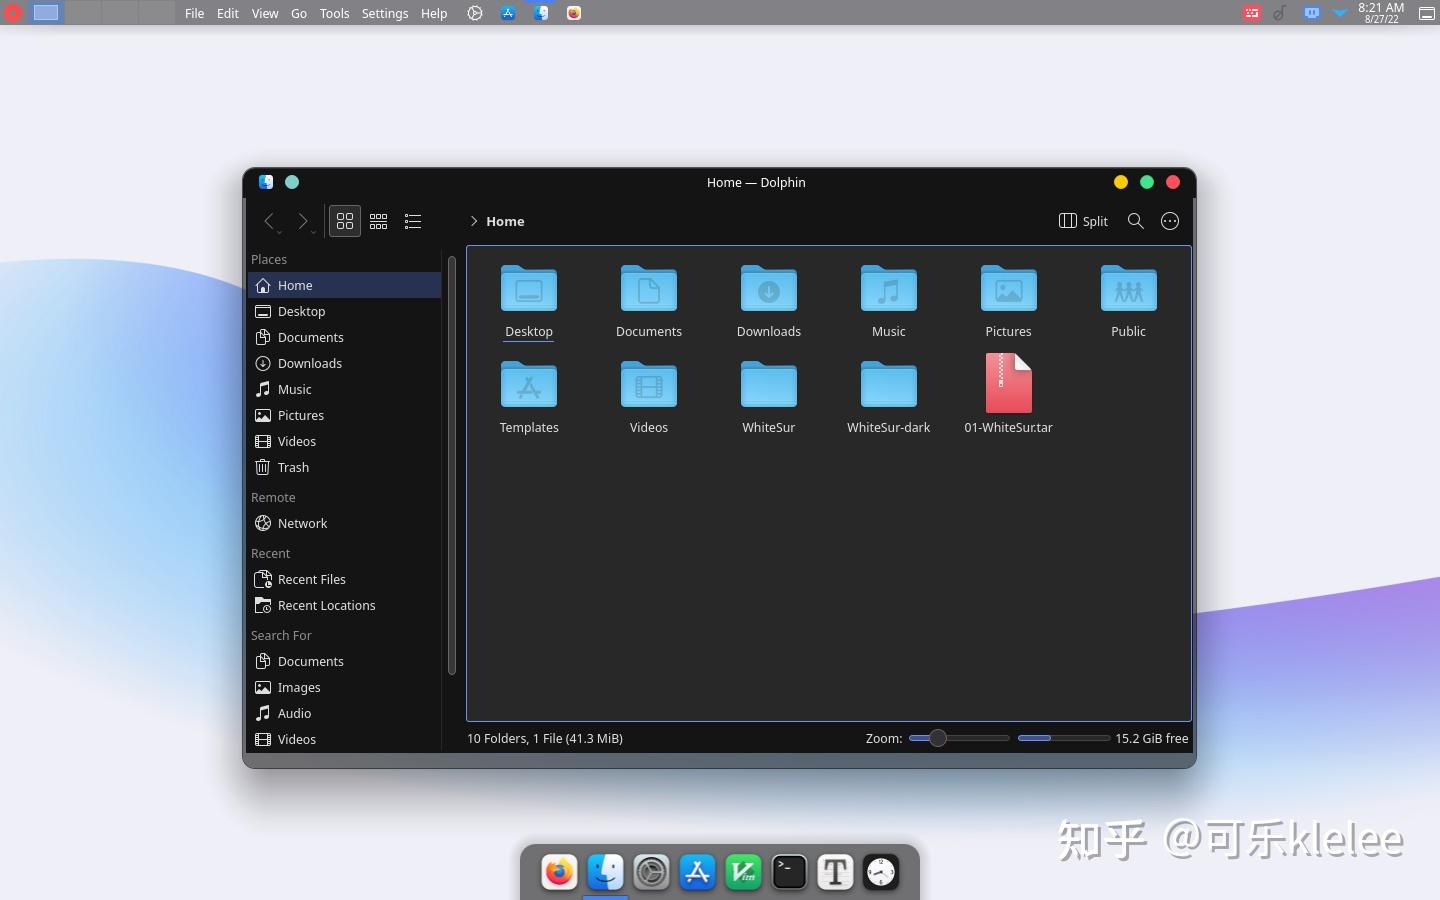Open Images under Search For

coord(298,687)
